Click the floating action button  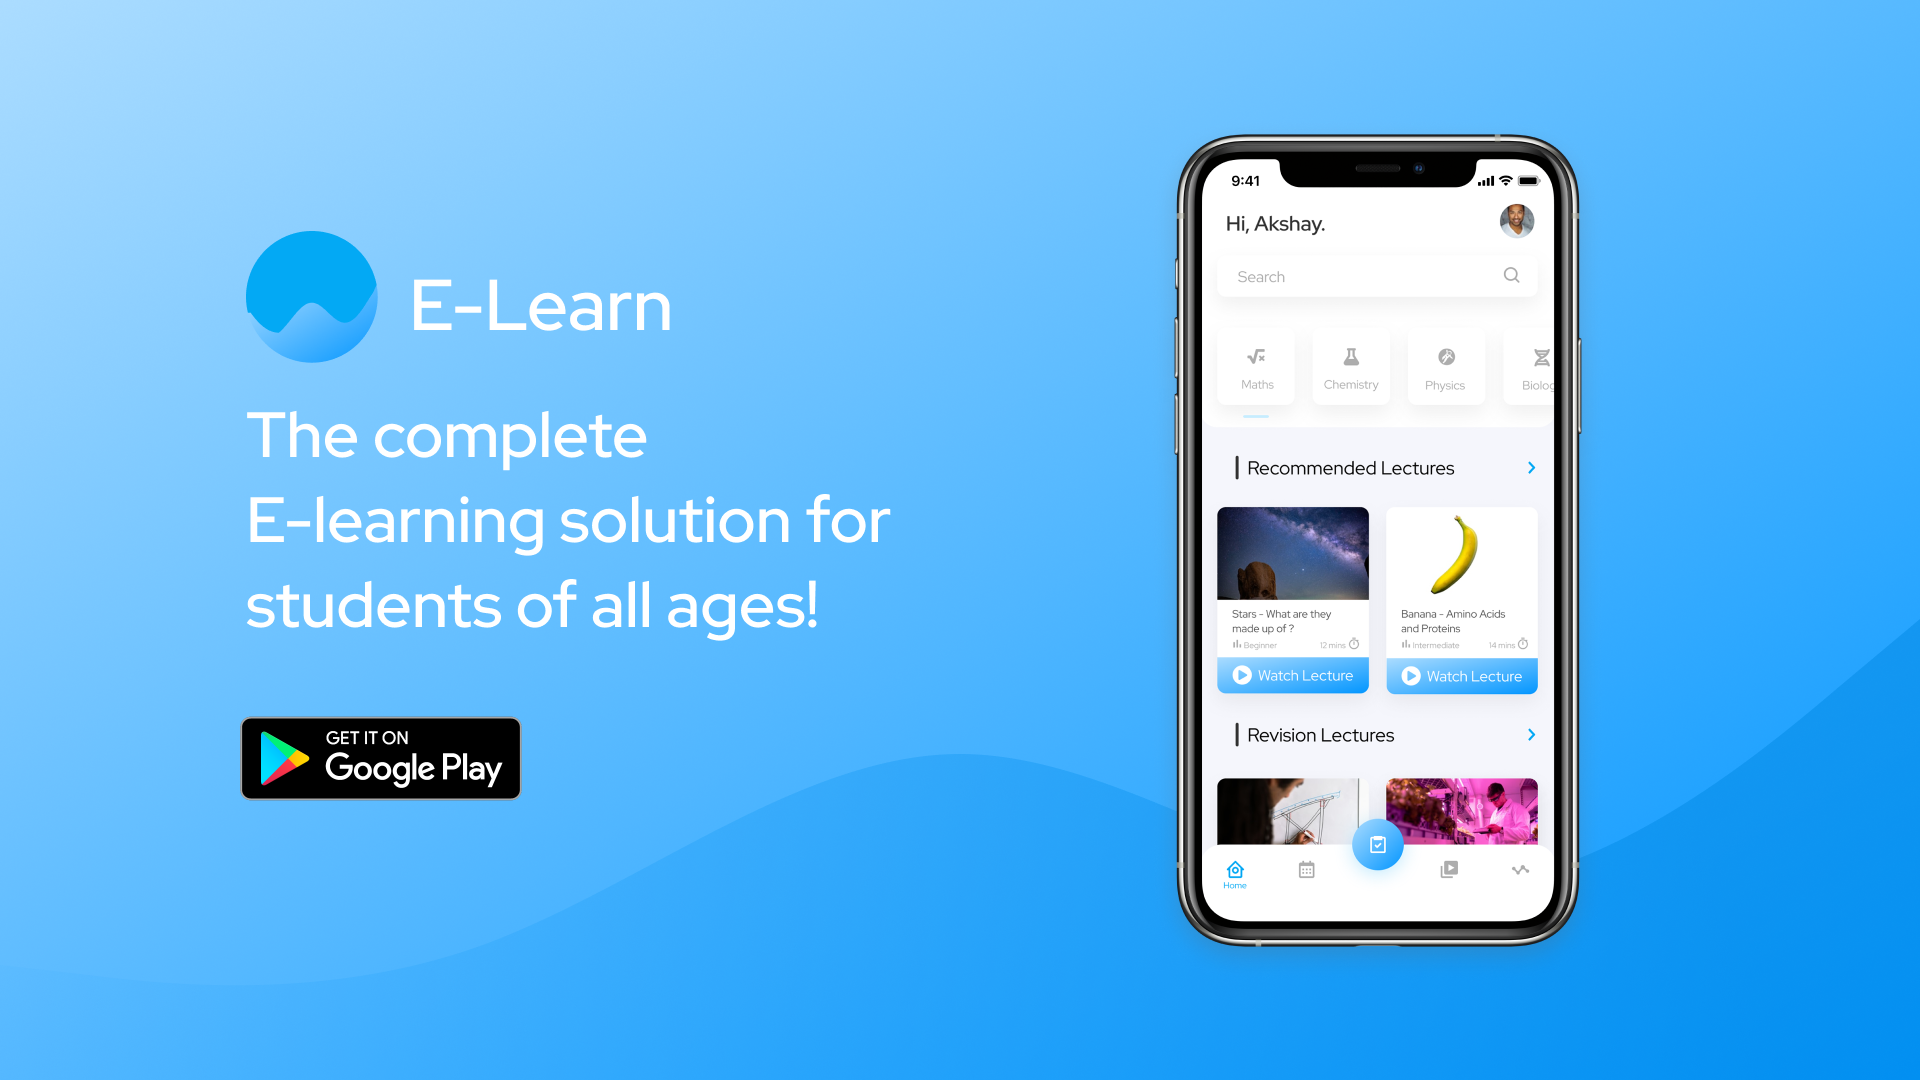(1377, 845)
